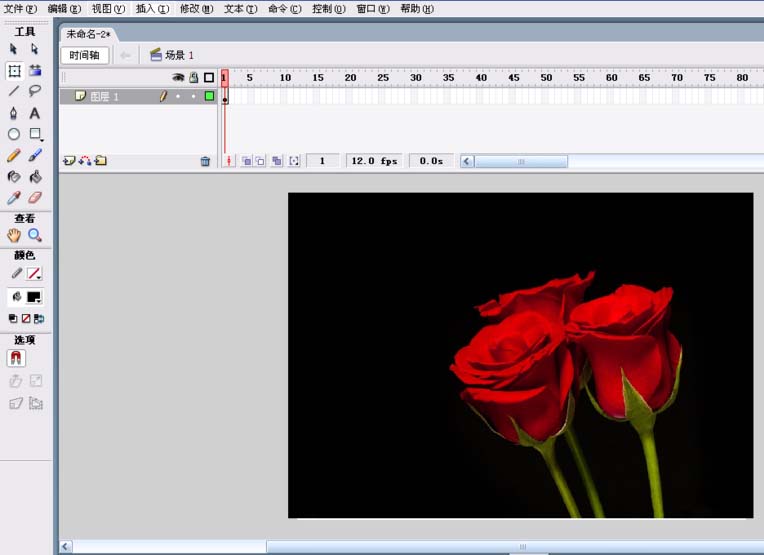Activate the Zoom magnifier tool
The height and width of the screenshot is (555, 764).
(35, 235)
